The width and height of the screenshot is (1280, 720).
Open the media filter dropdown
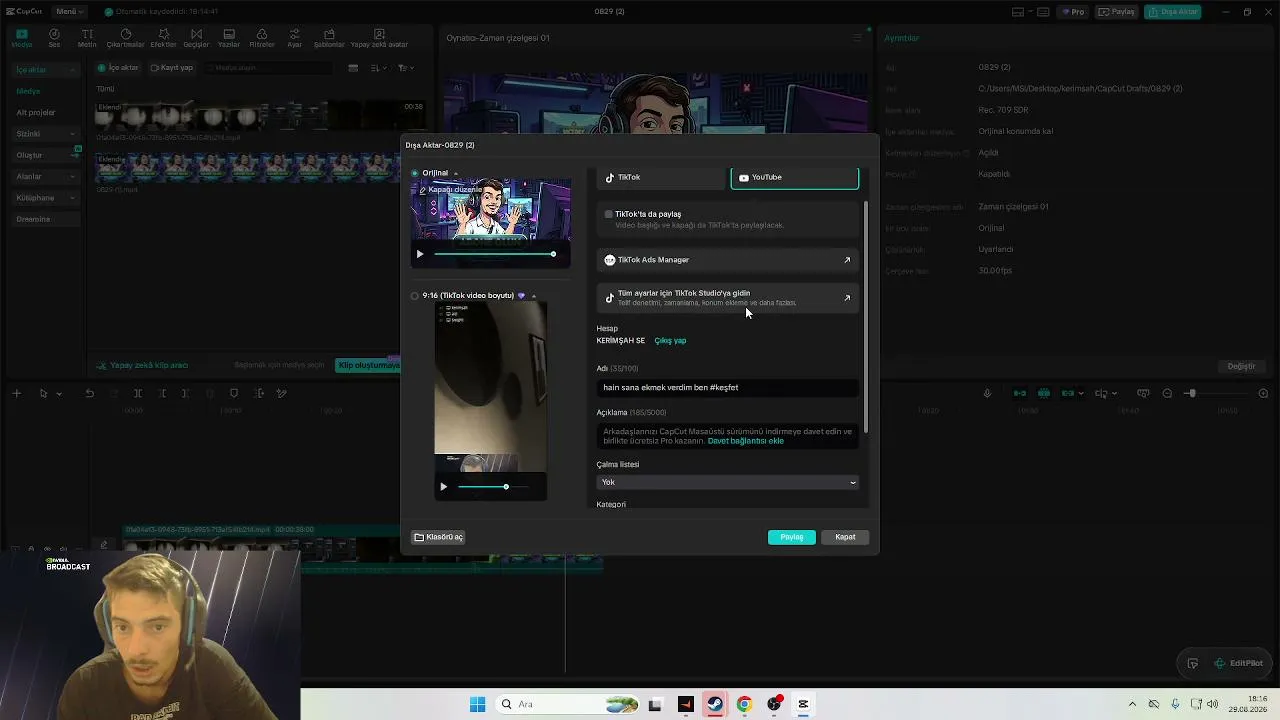405,68
